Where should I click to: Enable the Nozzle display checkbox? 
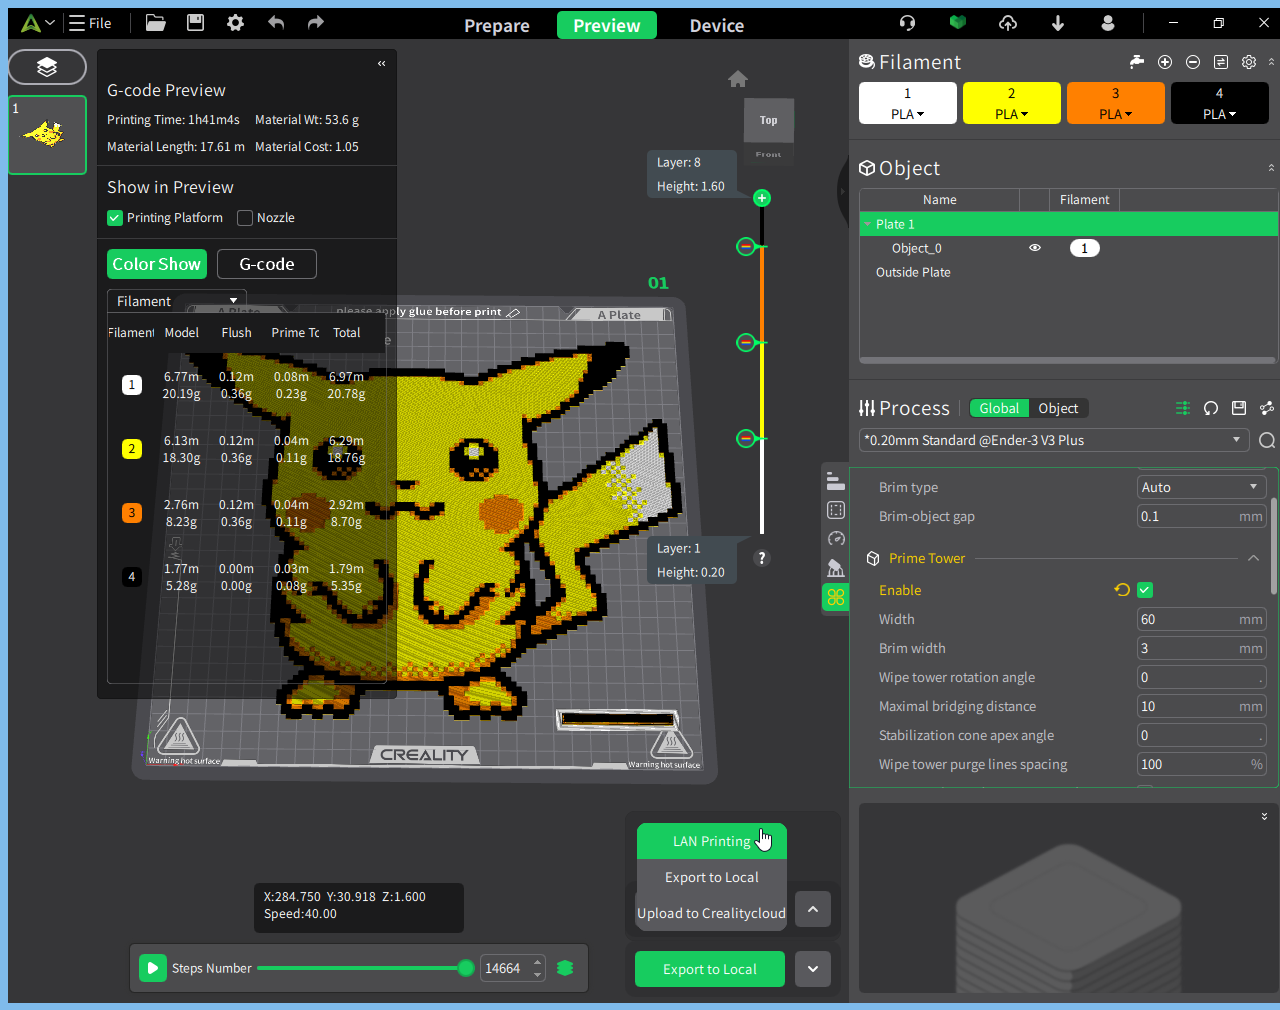[245, 218]
